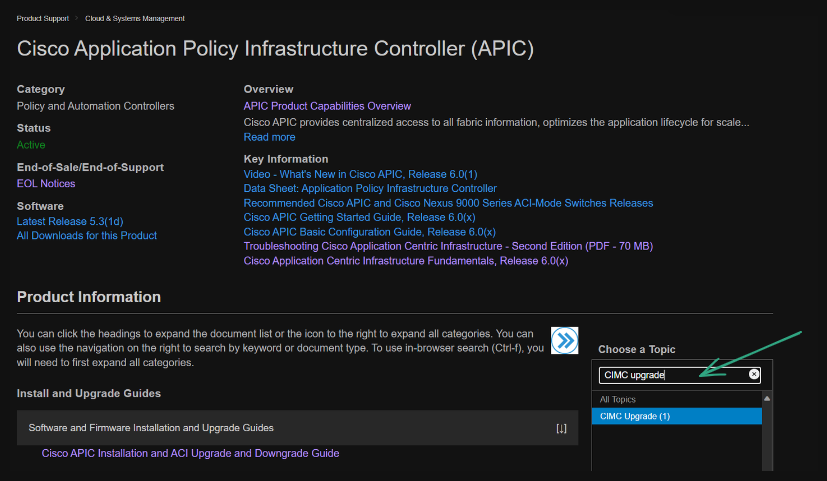This screenshot has width=827, height=481.
Task: Click the Choose a Topic label
Action: click(637, 350)
